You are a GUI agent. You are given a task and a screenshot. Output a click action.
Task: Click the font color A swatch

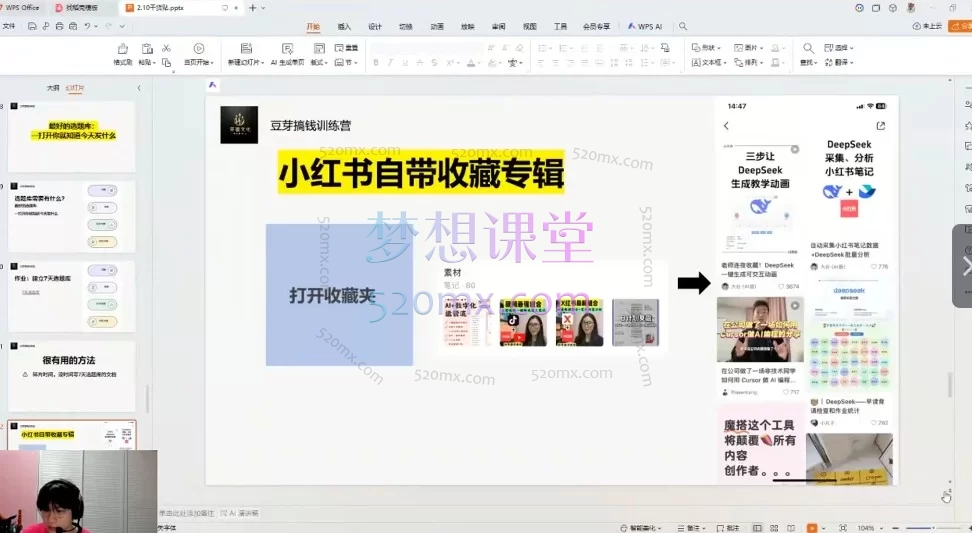point(471,63)
